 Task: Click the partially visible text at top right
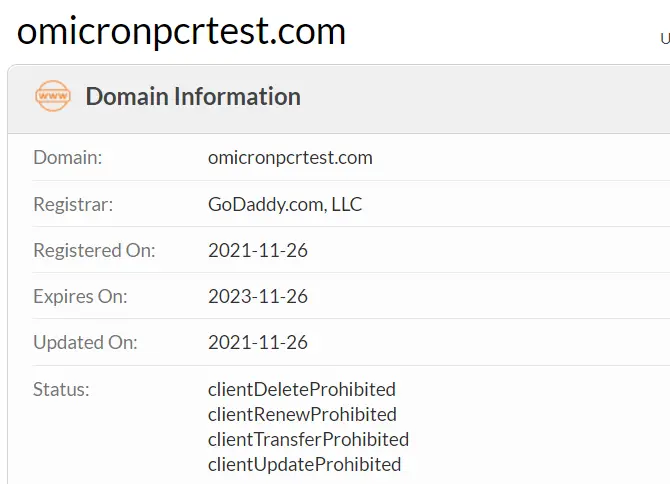coord(665,38)
